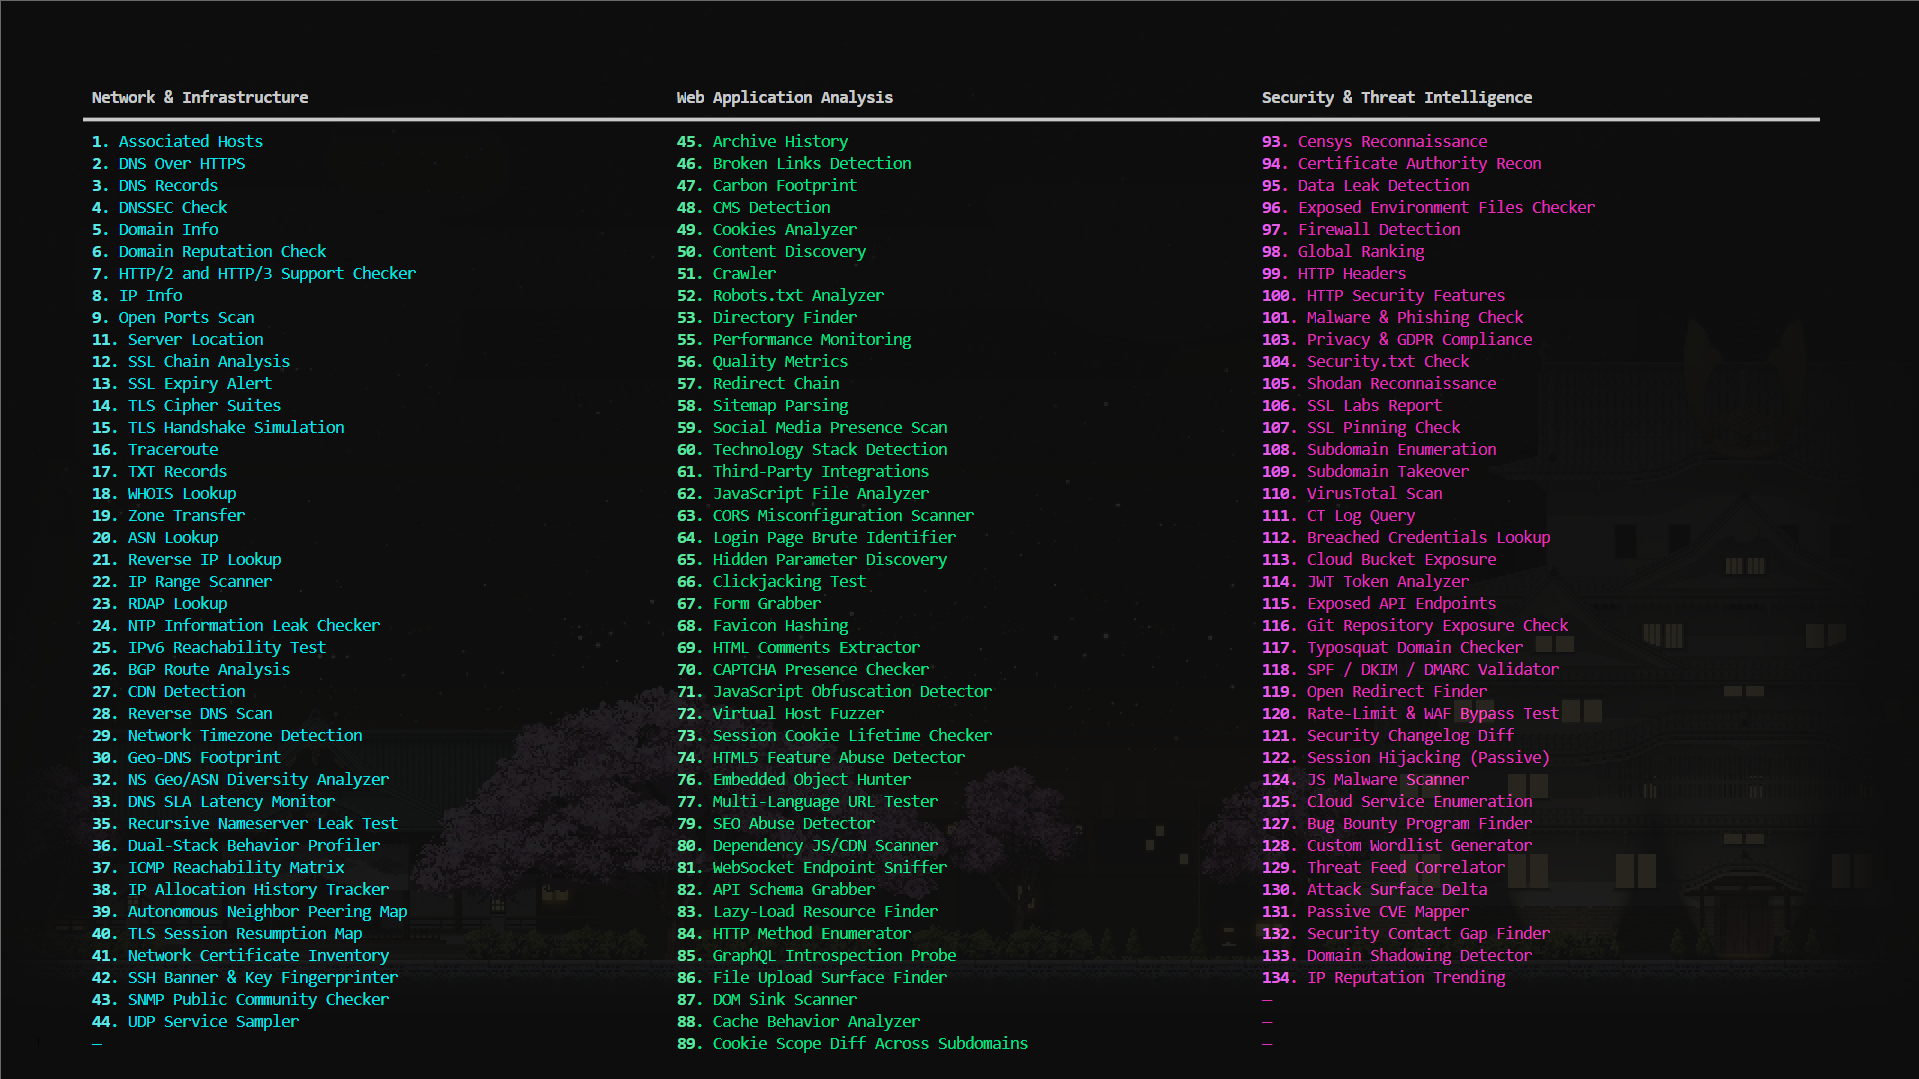Choose JWT Token Analyzer
Screen dimensions: 1919x1079
click(1387, 582)
